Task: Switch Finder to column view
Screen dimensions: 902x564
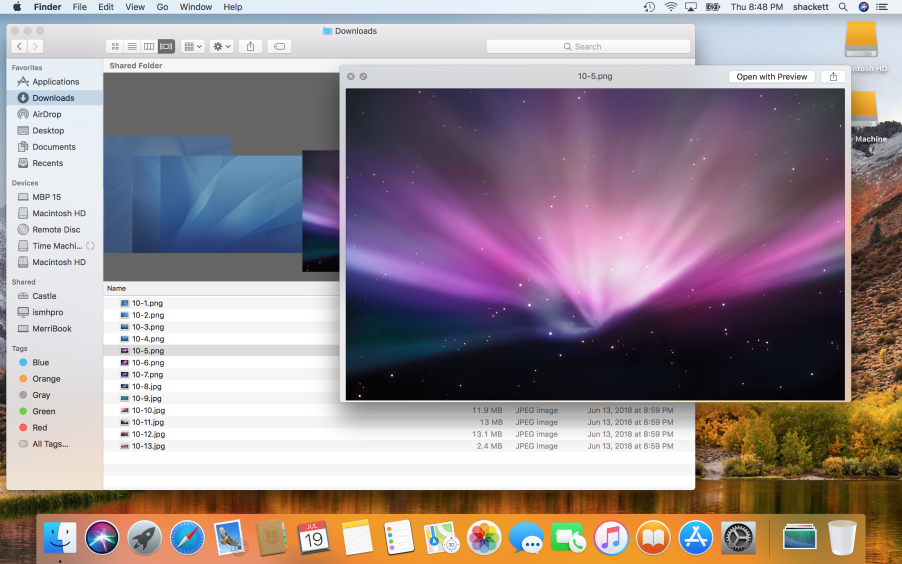Action: coord(149,46)
